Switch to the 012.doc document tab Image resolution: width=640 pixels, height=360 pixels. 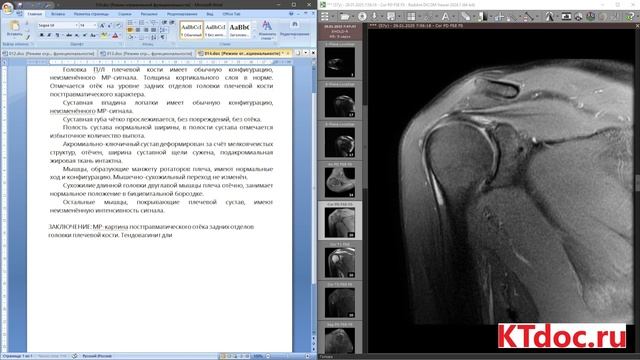[x=49, y=53]
